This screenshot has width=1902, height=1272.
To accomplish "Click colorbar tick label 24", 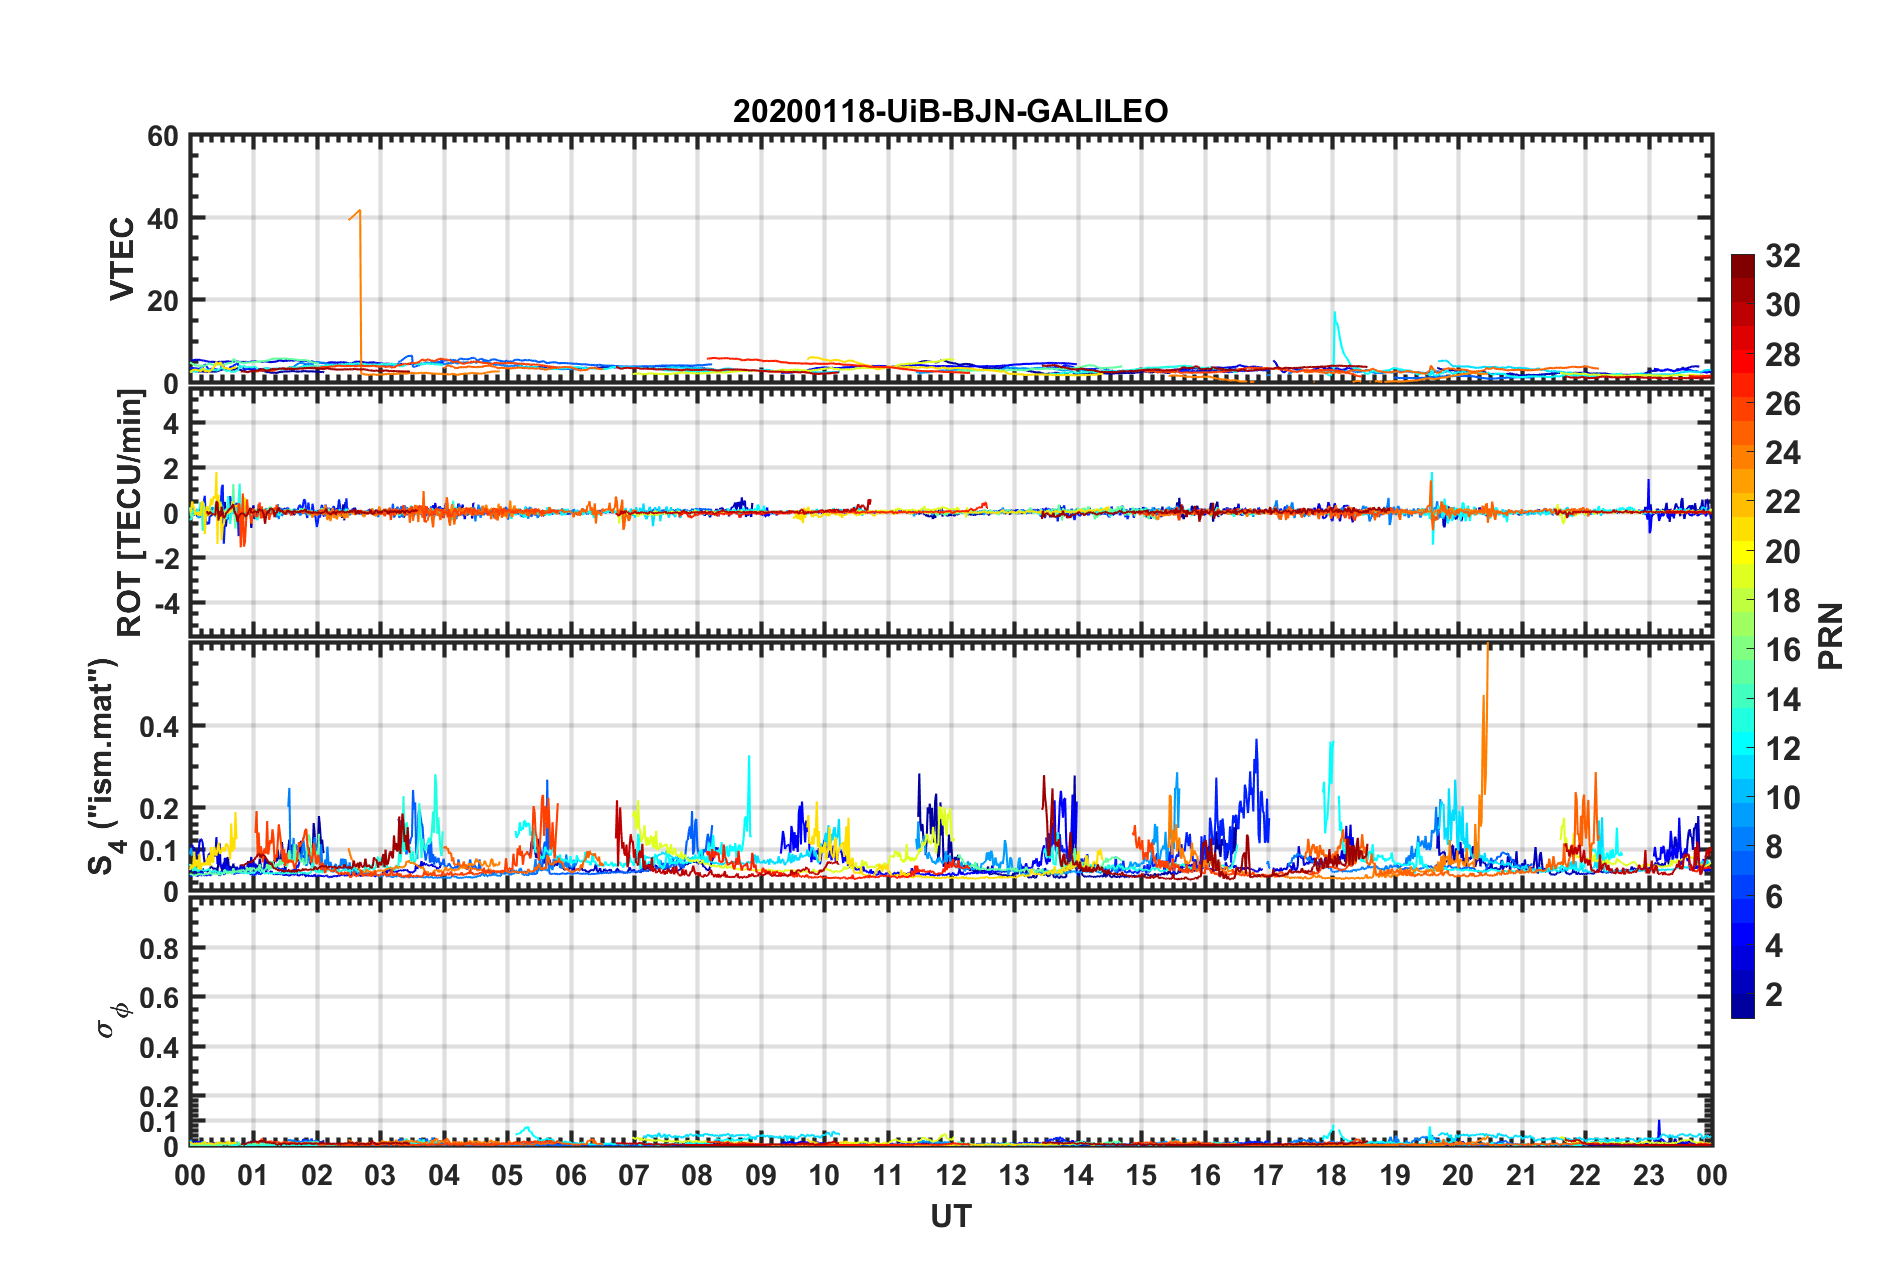I will pyautogui.click(x=1782, y=453).
